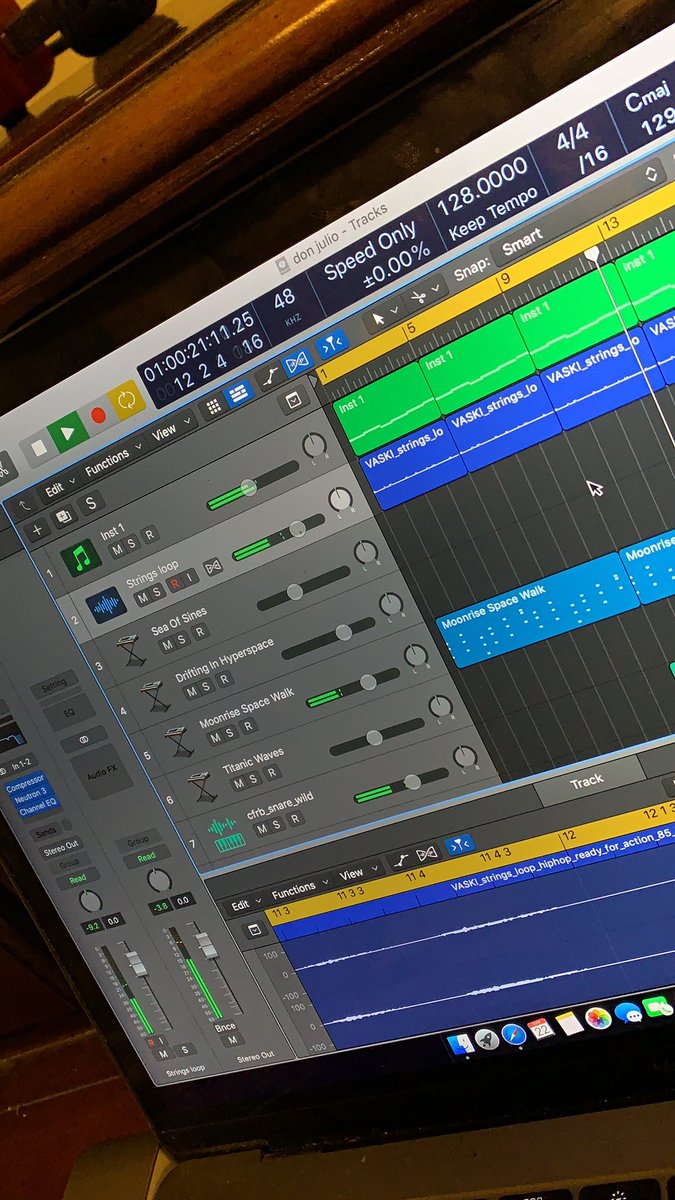Viewport: 675px width, 1200px height.
Task: Toggle the global solo S button
Action: point(89,503)
